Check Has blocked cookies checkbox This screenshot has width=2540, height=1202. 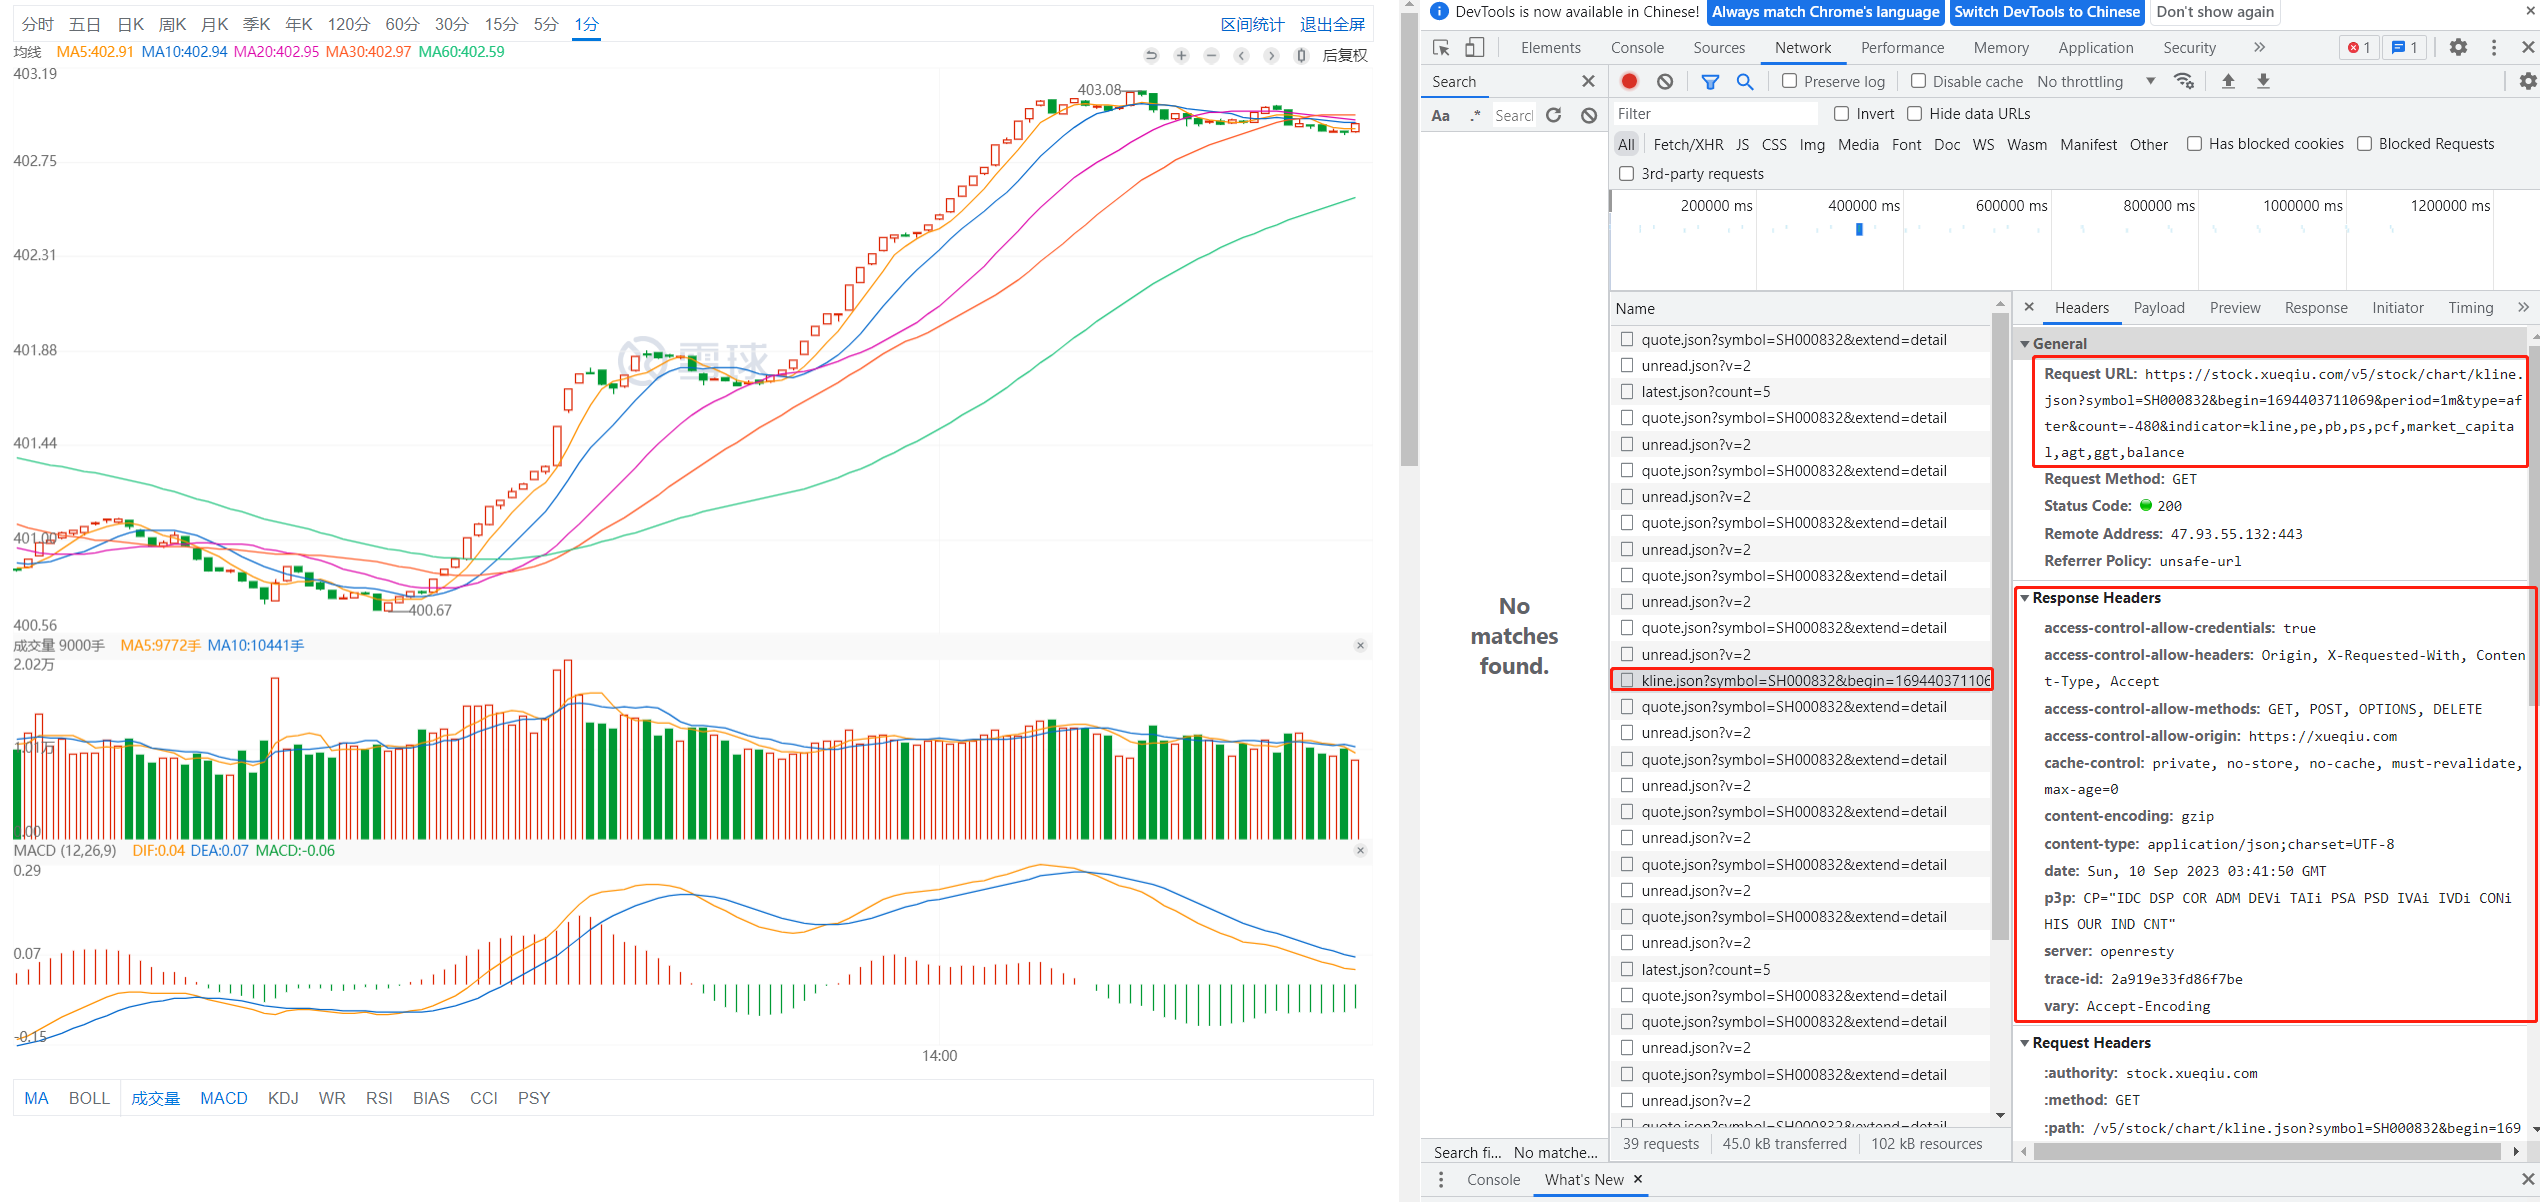[2194, 144]
